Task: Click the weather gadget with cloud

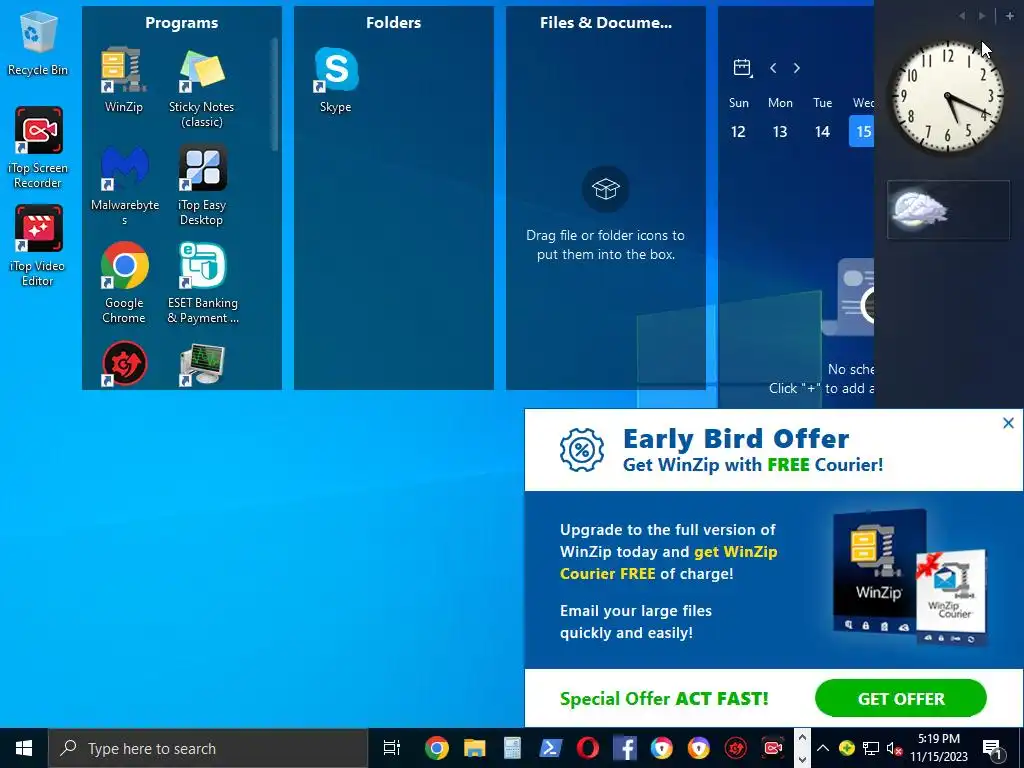Action: tap(948, 210)
